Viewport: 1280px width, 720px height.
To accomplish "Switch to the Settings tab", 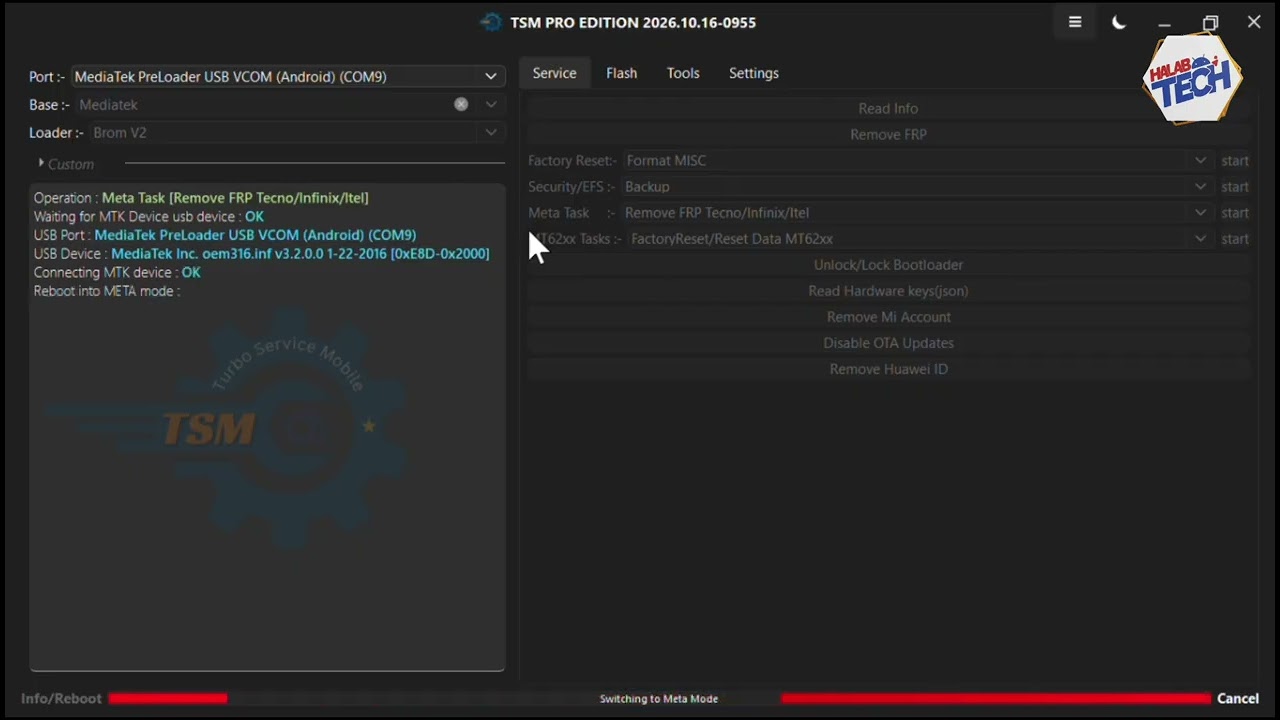I will pyautogui.click(x=753, y=73).
